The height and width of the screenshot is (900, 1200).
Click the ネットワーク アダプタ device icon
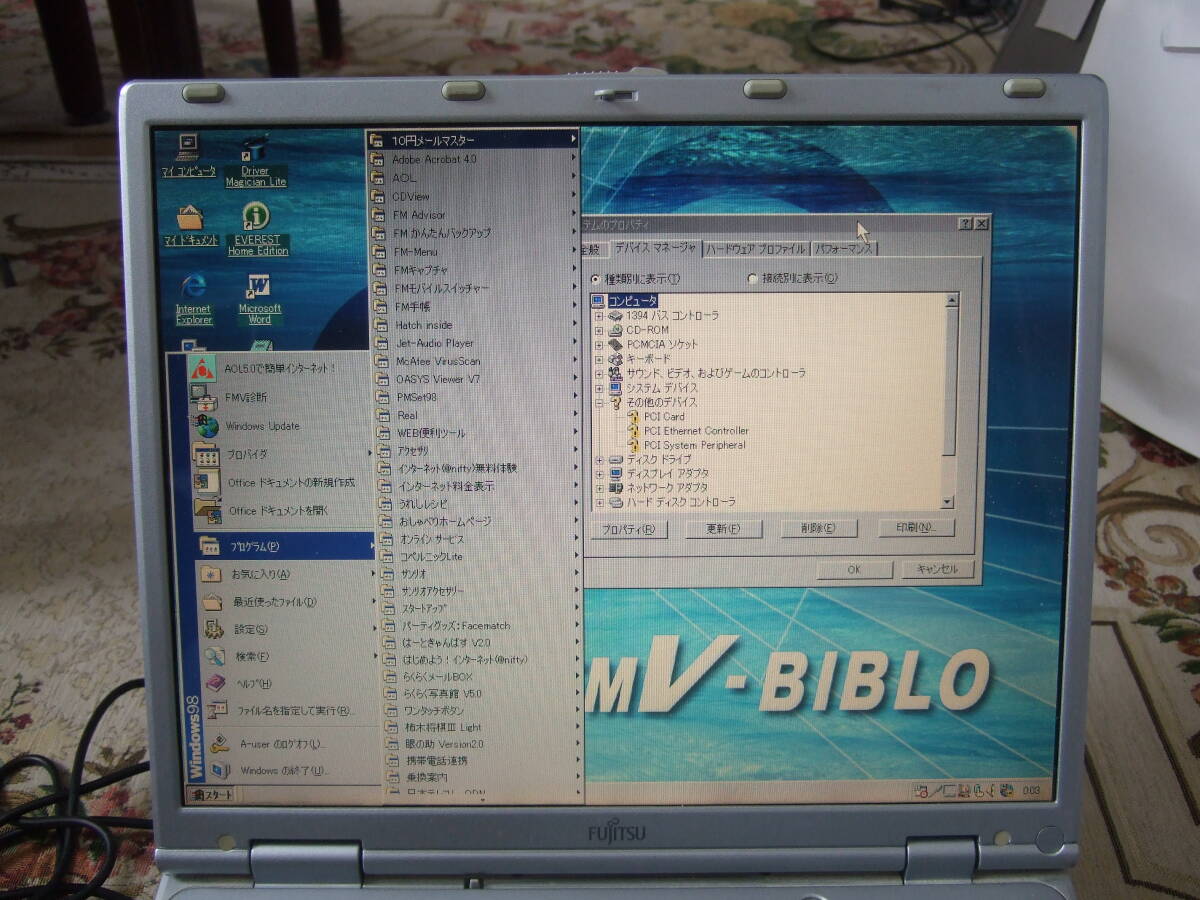[616, 488]
